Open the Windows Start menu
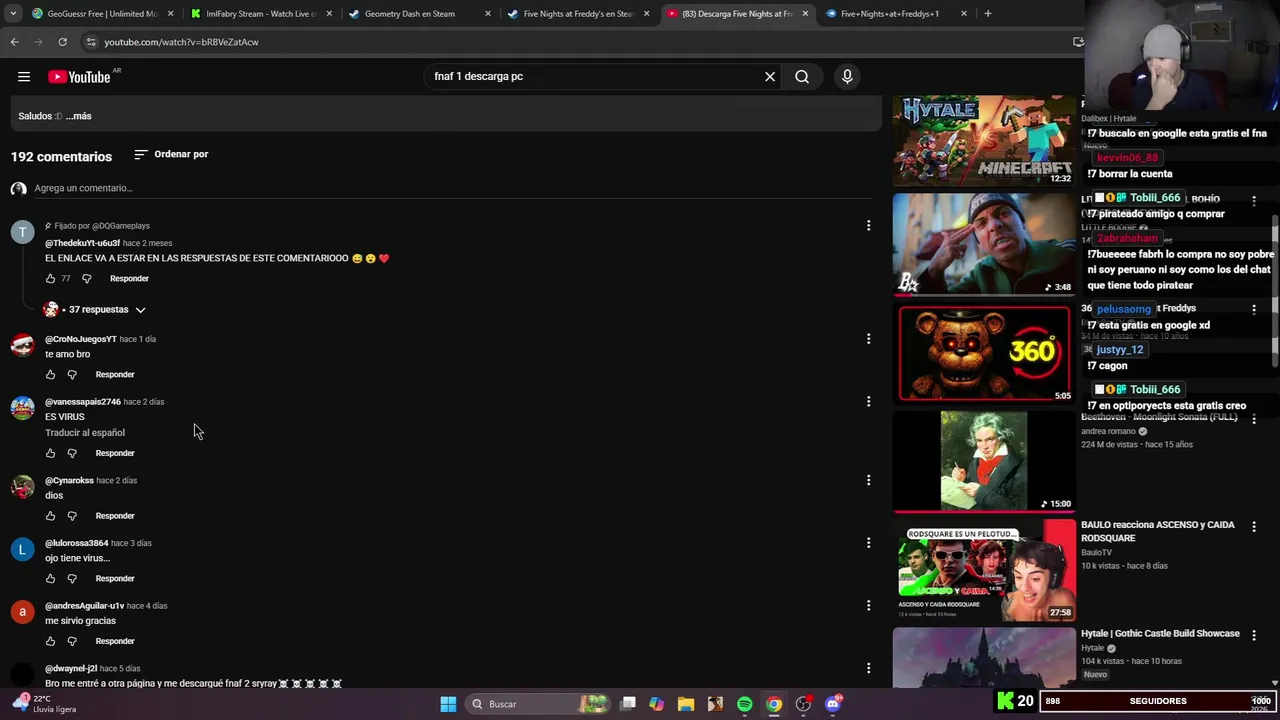 (x=448, y=704)
